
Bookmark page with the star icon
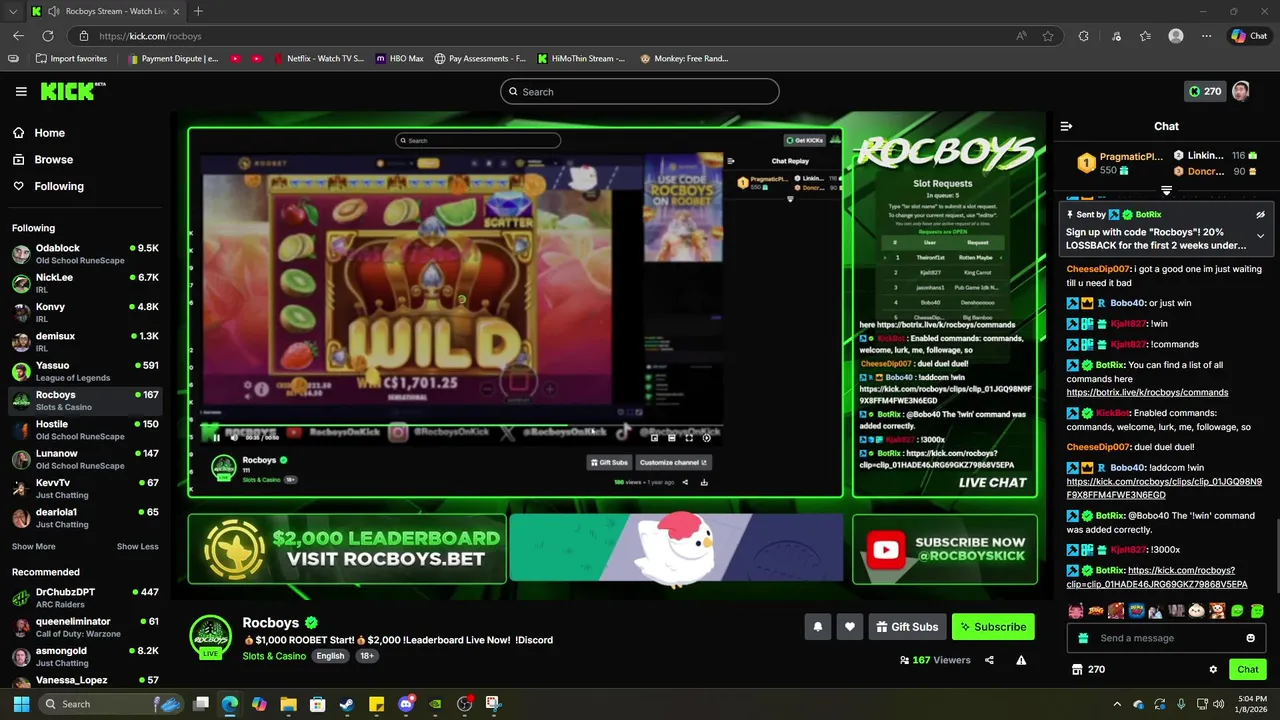tap(1048, 36)
